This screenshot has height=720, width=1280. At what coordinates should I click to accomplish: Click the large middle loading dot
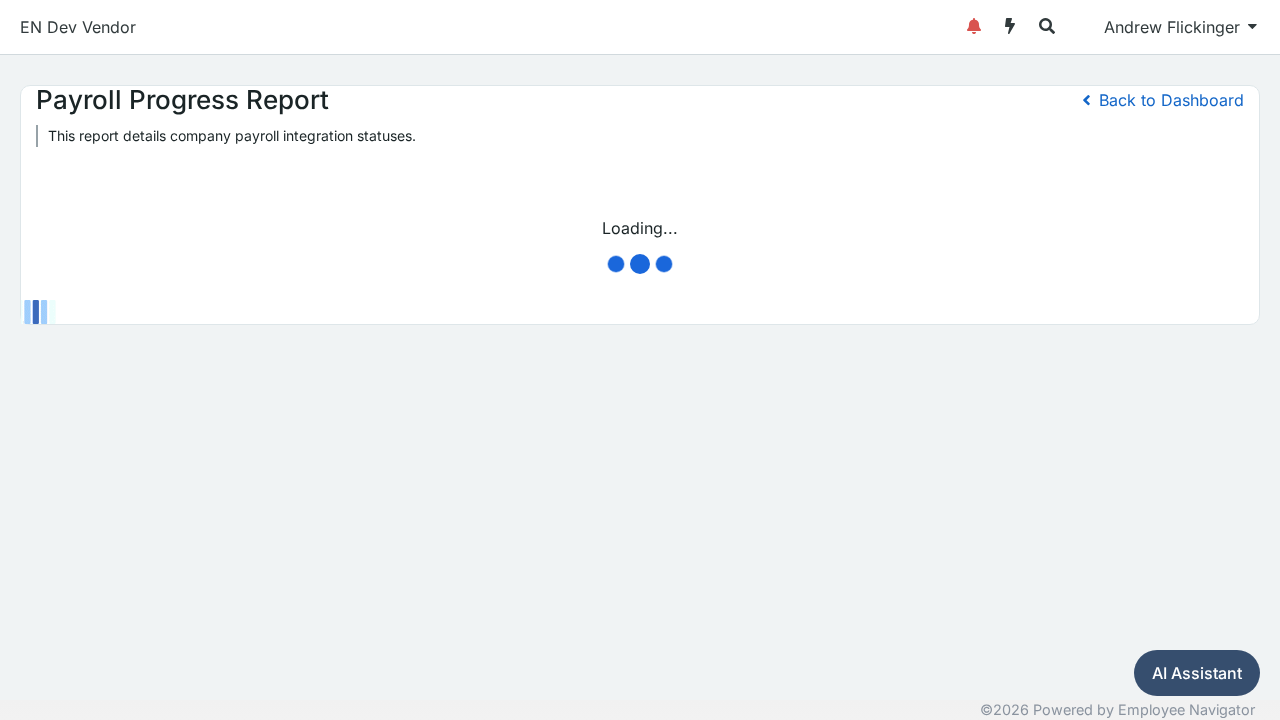[640, 264]
